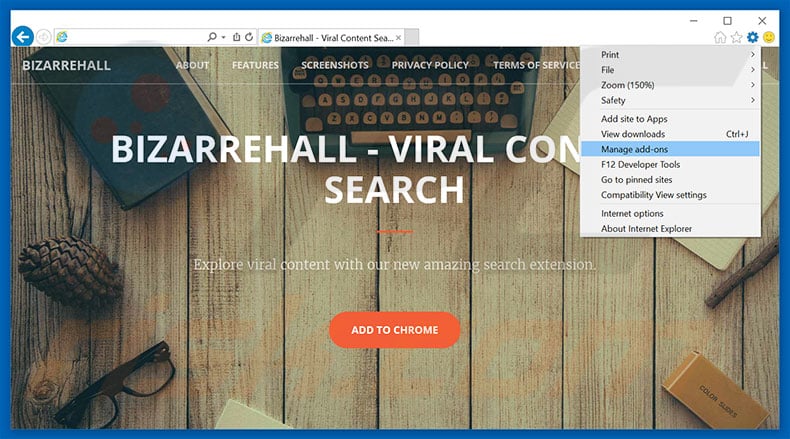This screenshot has height=439, width=790.
Task: Click the 'Explore viral content' tagline text
Action: click(394, 265)
